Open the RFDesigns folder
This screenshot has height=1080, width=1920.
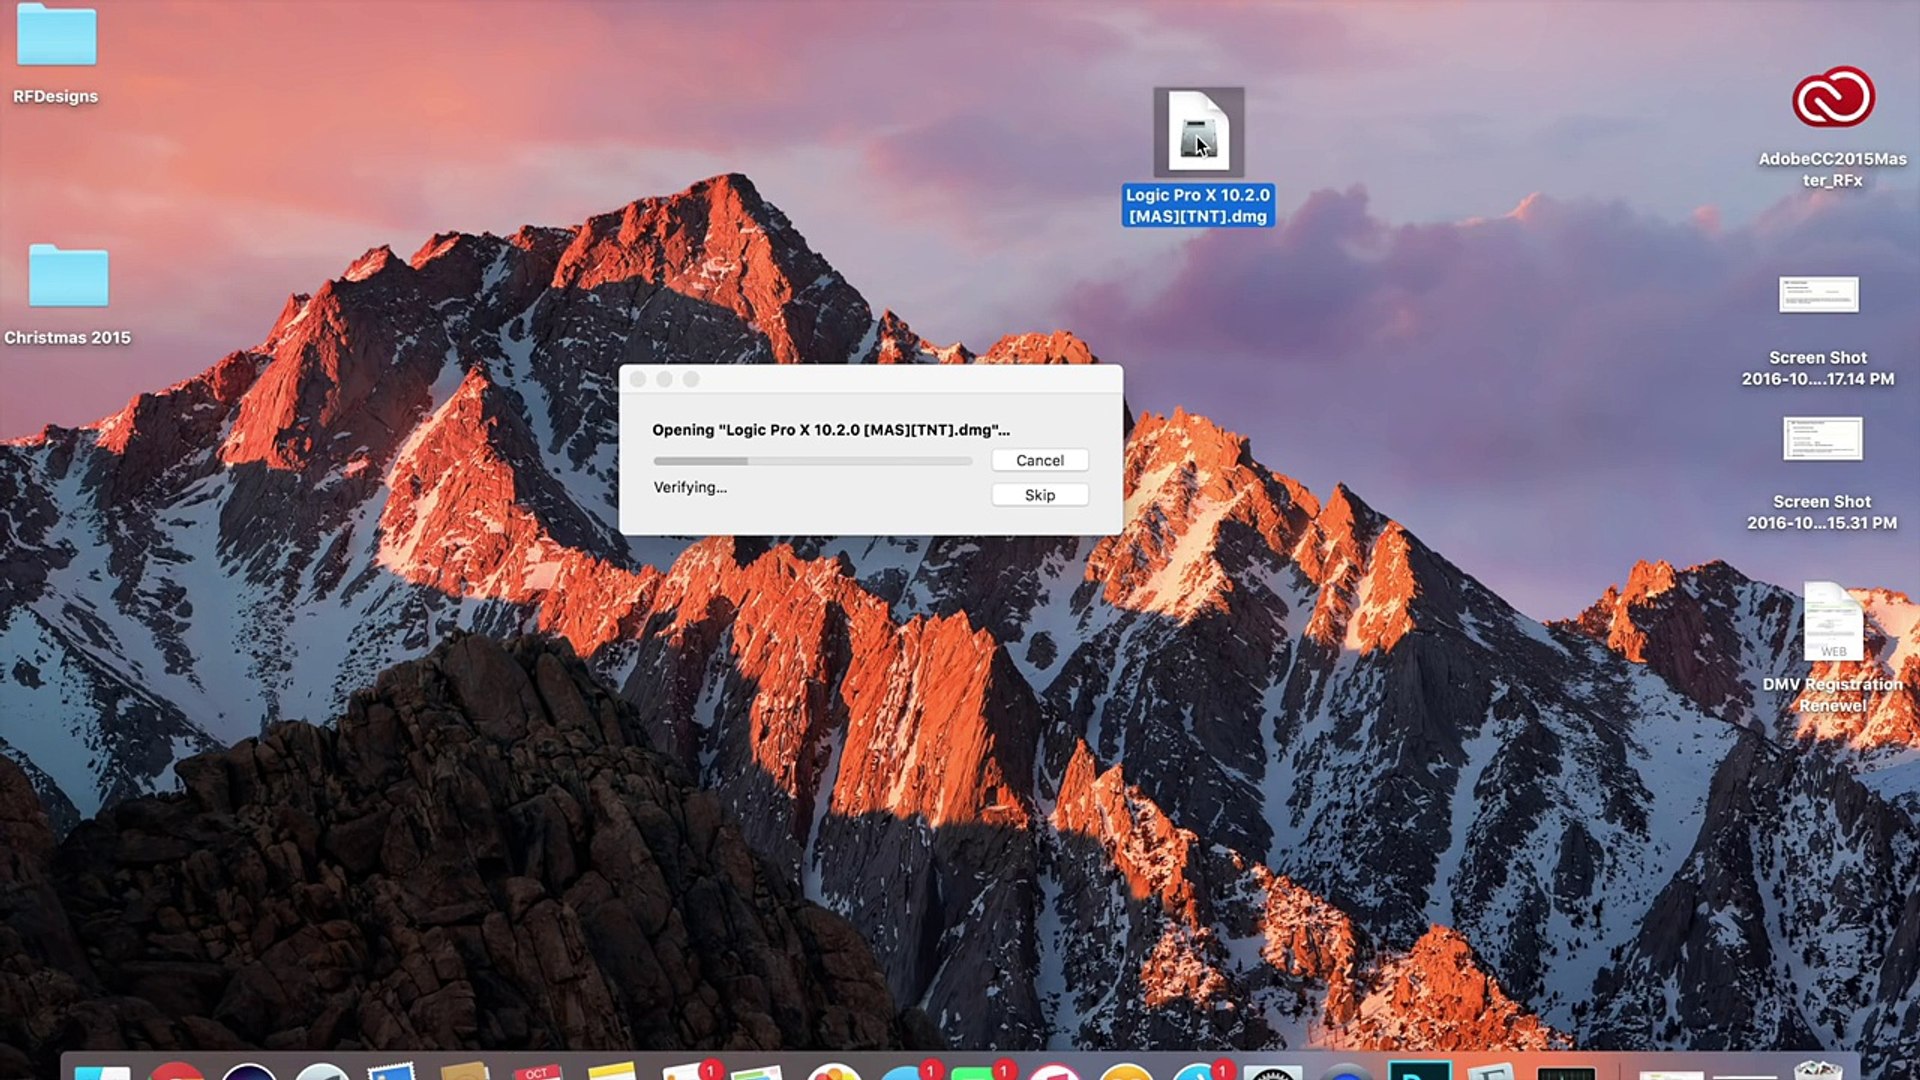coord(56,37)
